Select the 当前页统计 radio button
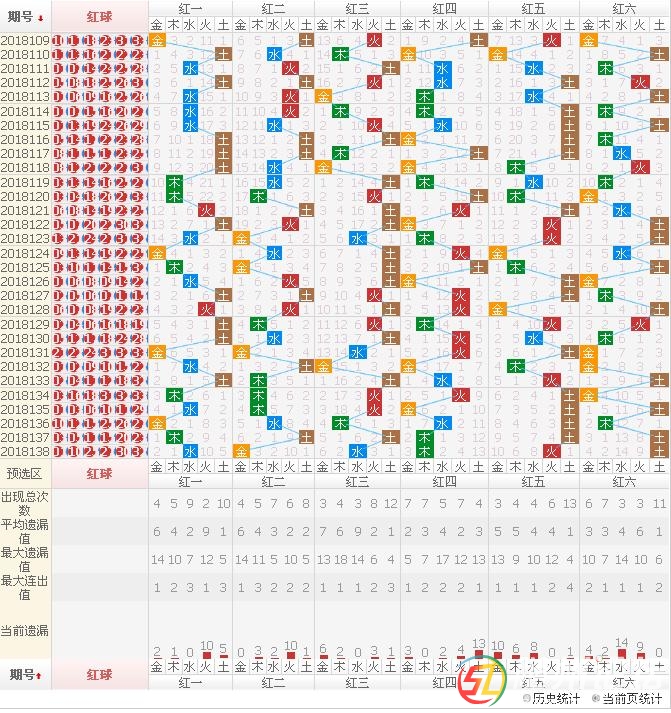Image resolution: width=671 pixels, height=713 pixels. coord(596,698)
